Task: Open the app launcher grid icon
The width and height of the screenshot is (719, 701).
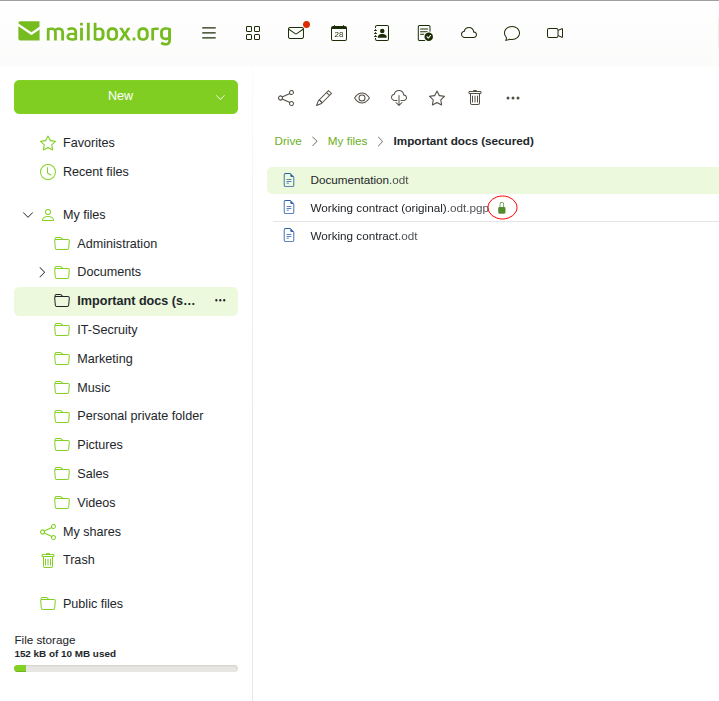Action: pyautogui.click(x=253, y=33)
